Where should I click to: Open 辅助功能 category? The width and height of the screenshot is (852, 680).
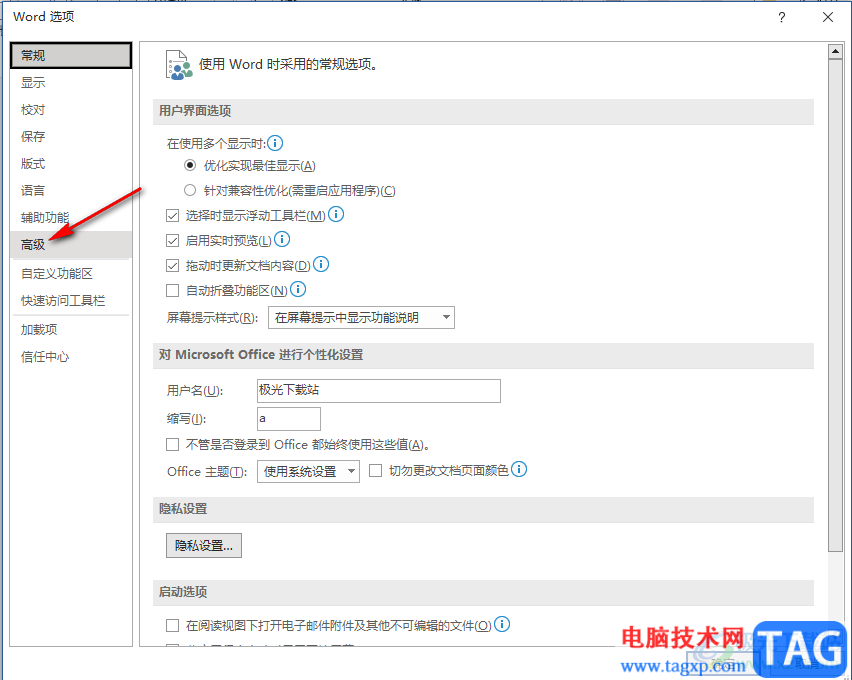pyautogui.click(x=71, y=217)
